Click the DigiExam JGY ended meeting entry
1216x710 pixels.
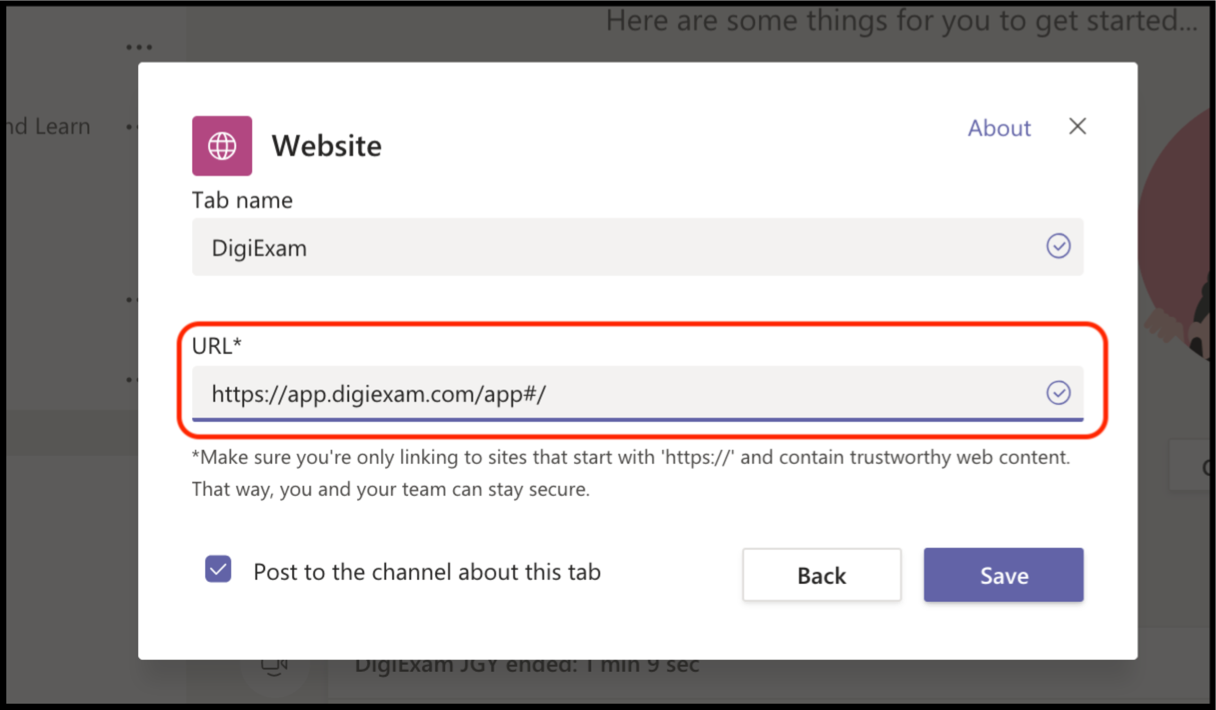(527, 663)
